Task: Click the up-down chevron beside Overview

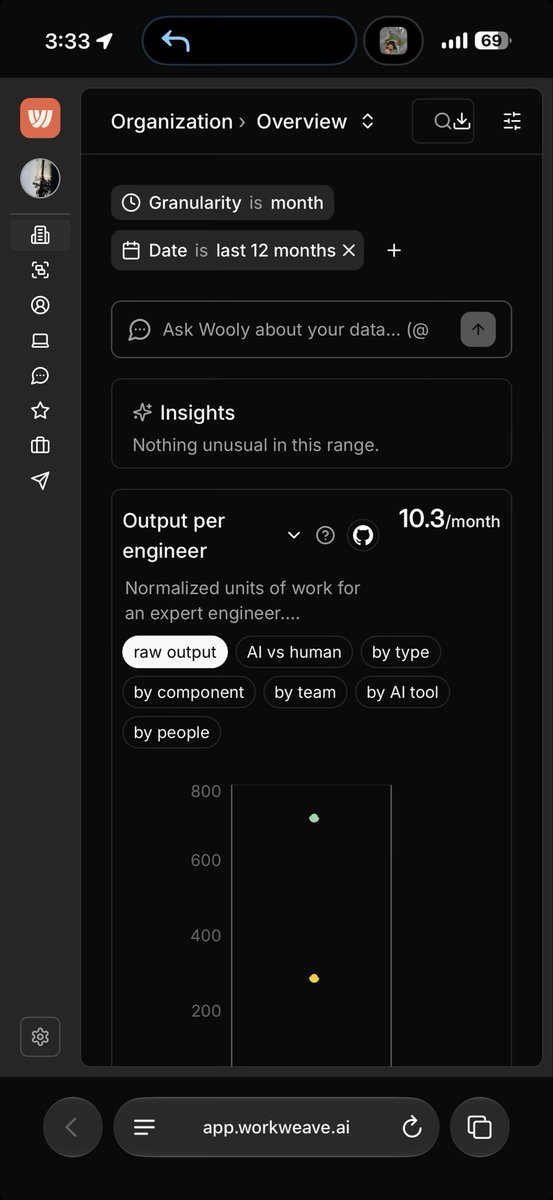Action: tap(368, 121)
